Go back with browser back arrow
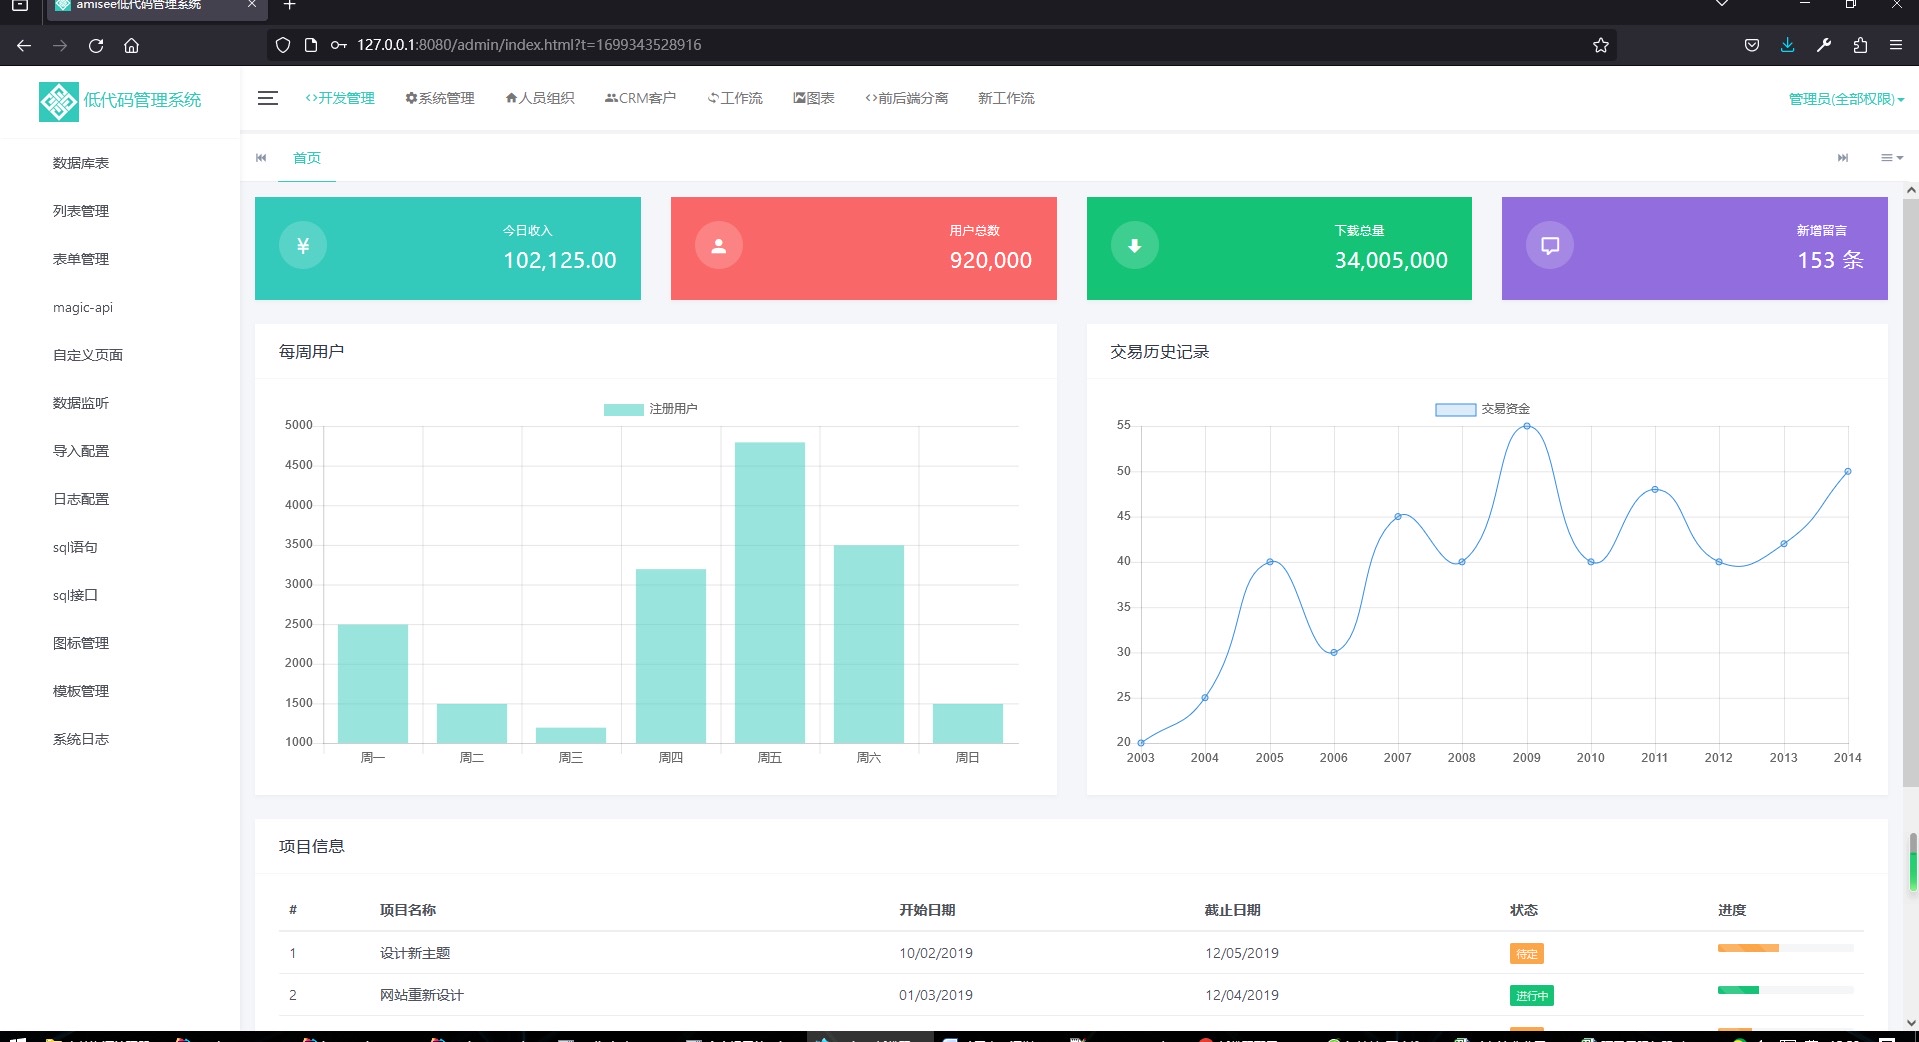Screen dimensions: 1919x1042 click(24, 45)
